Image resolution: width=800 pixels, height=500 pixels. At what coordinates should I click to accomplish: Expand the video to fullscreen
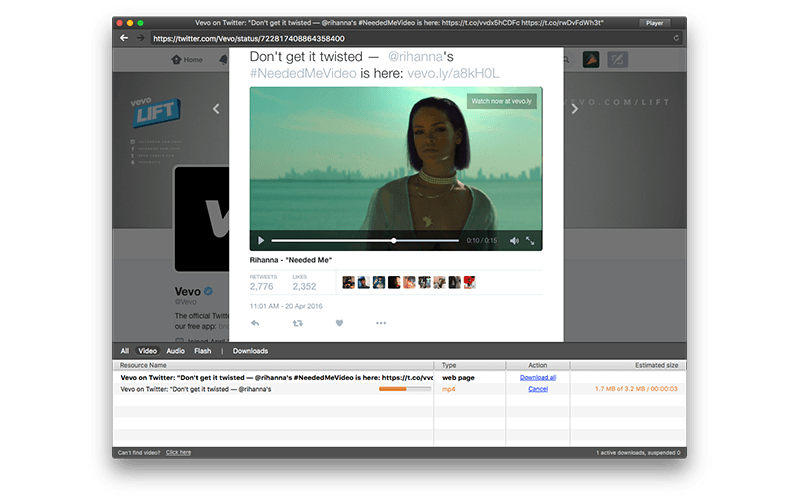[x=530, y=240]
